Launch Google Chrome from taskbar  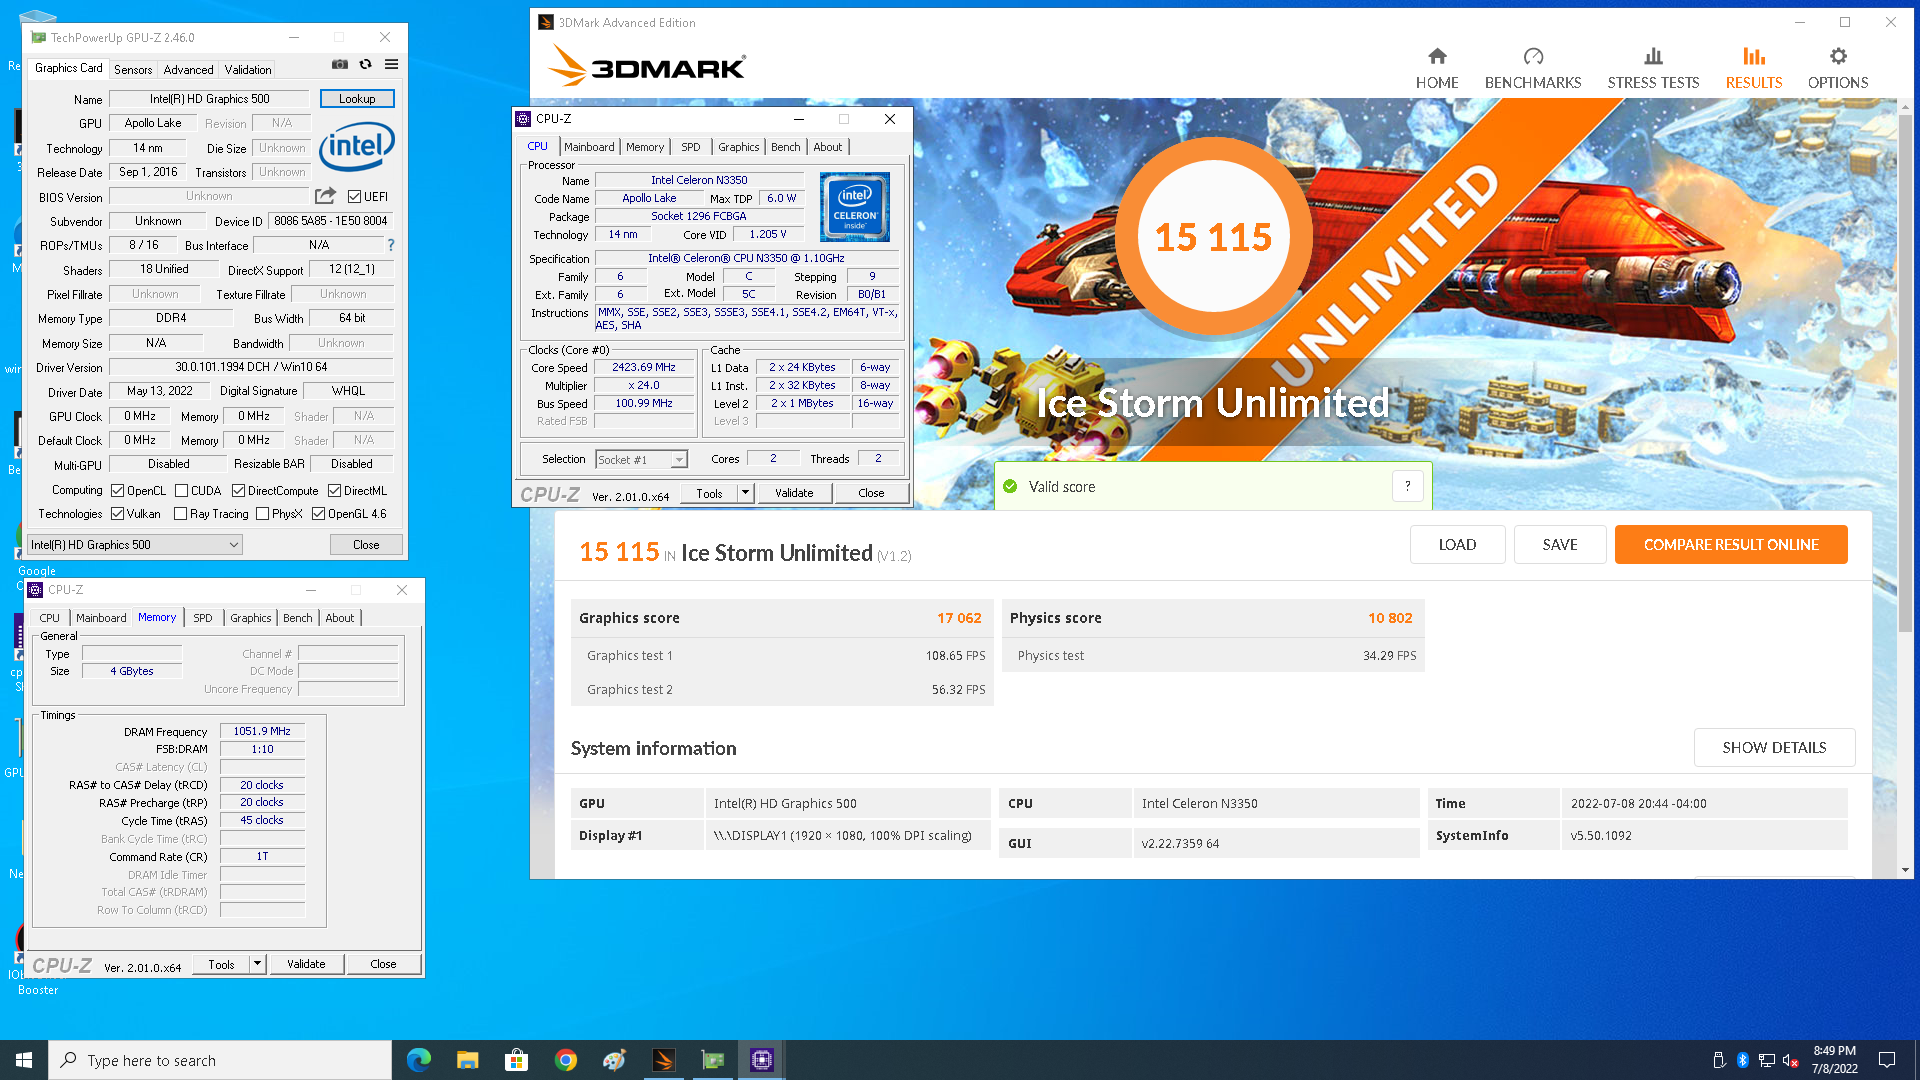pyautogui.click(x=565, y=1060)
